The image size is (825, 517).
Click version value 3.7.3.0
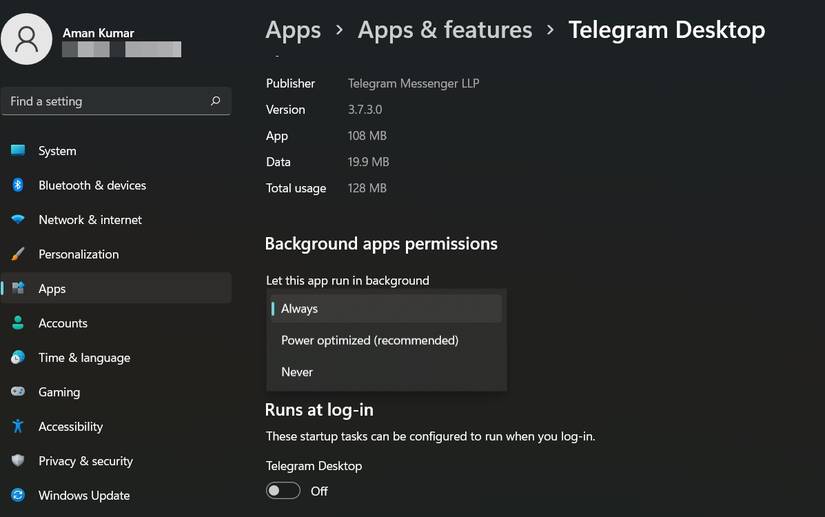tap(365, 109)
